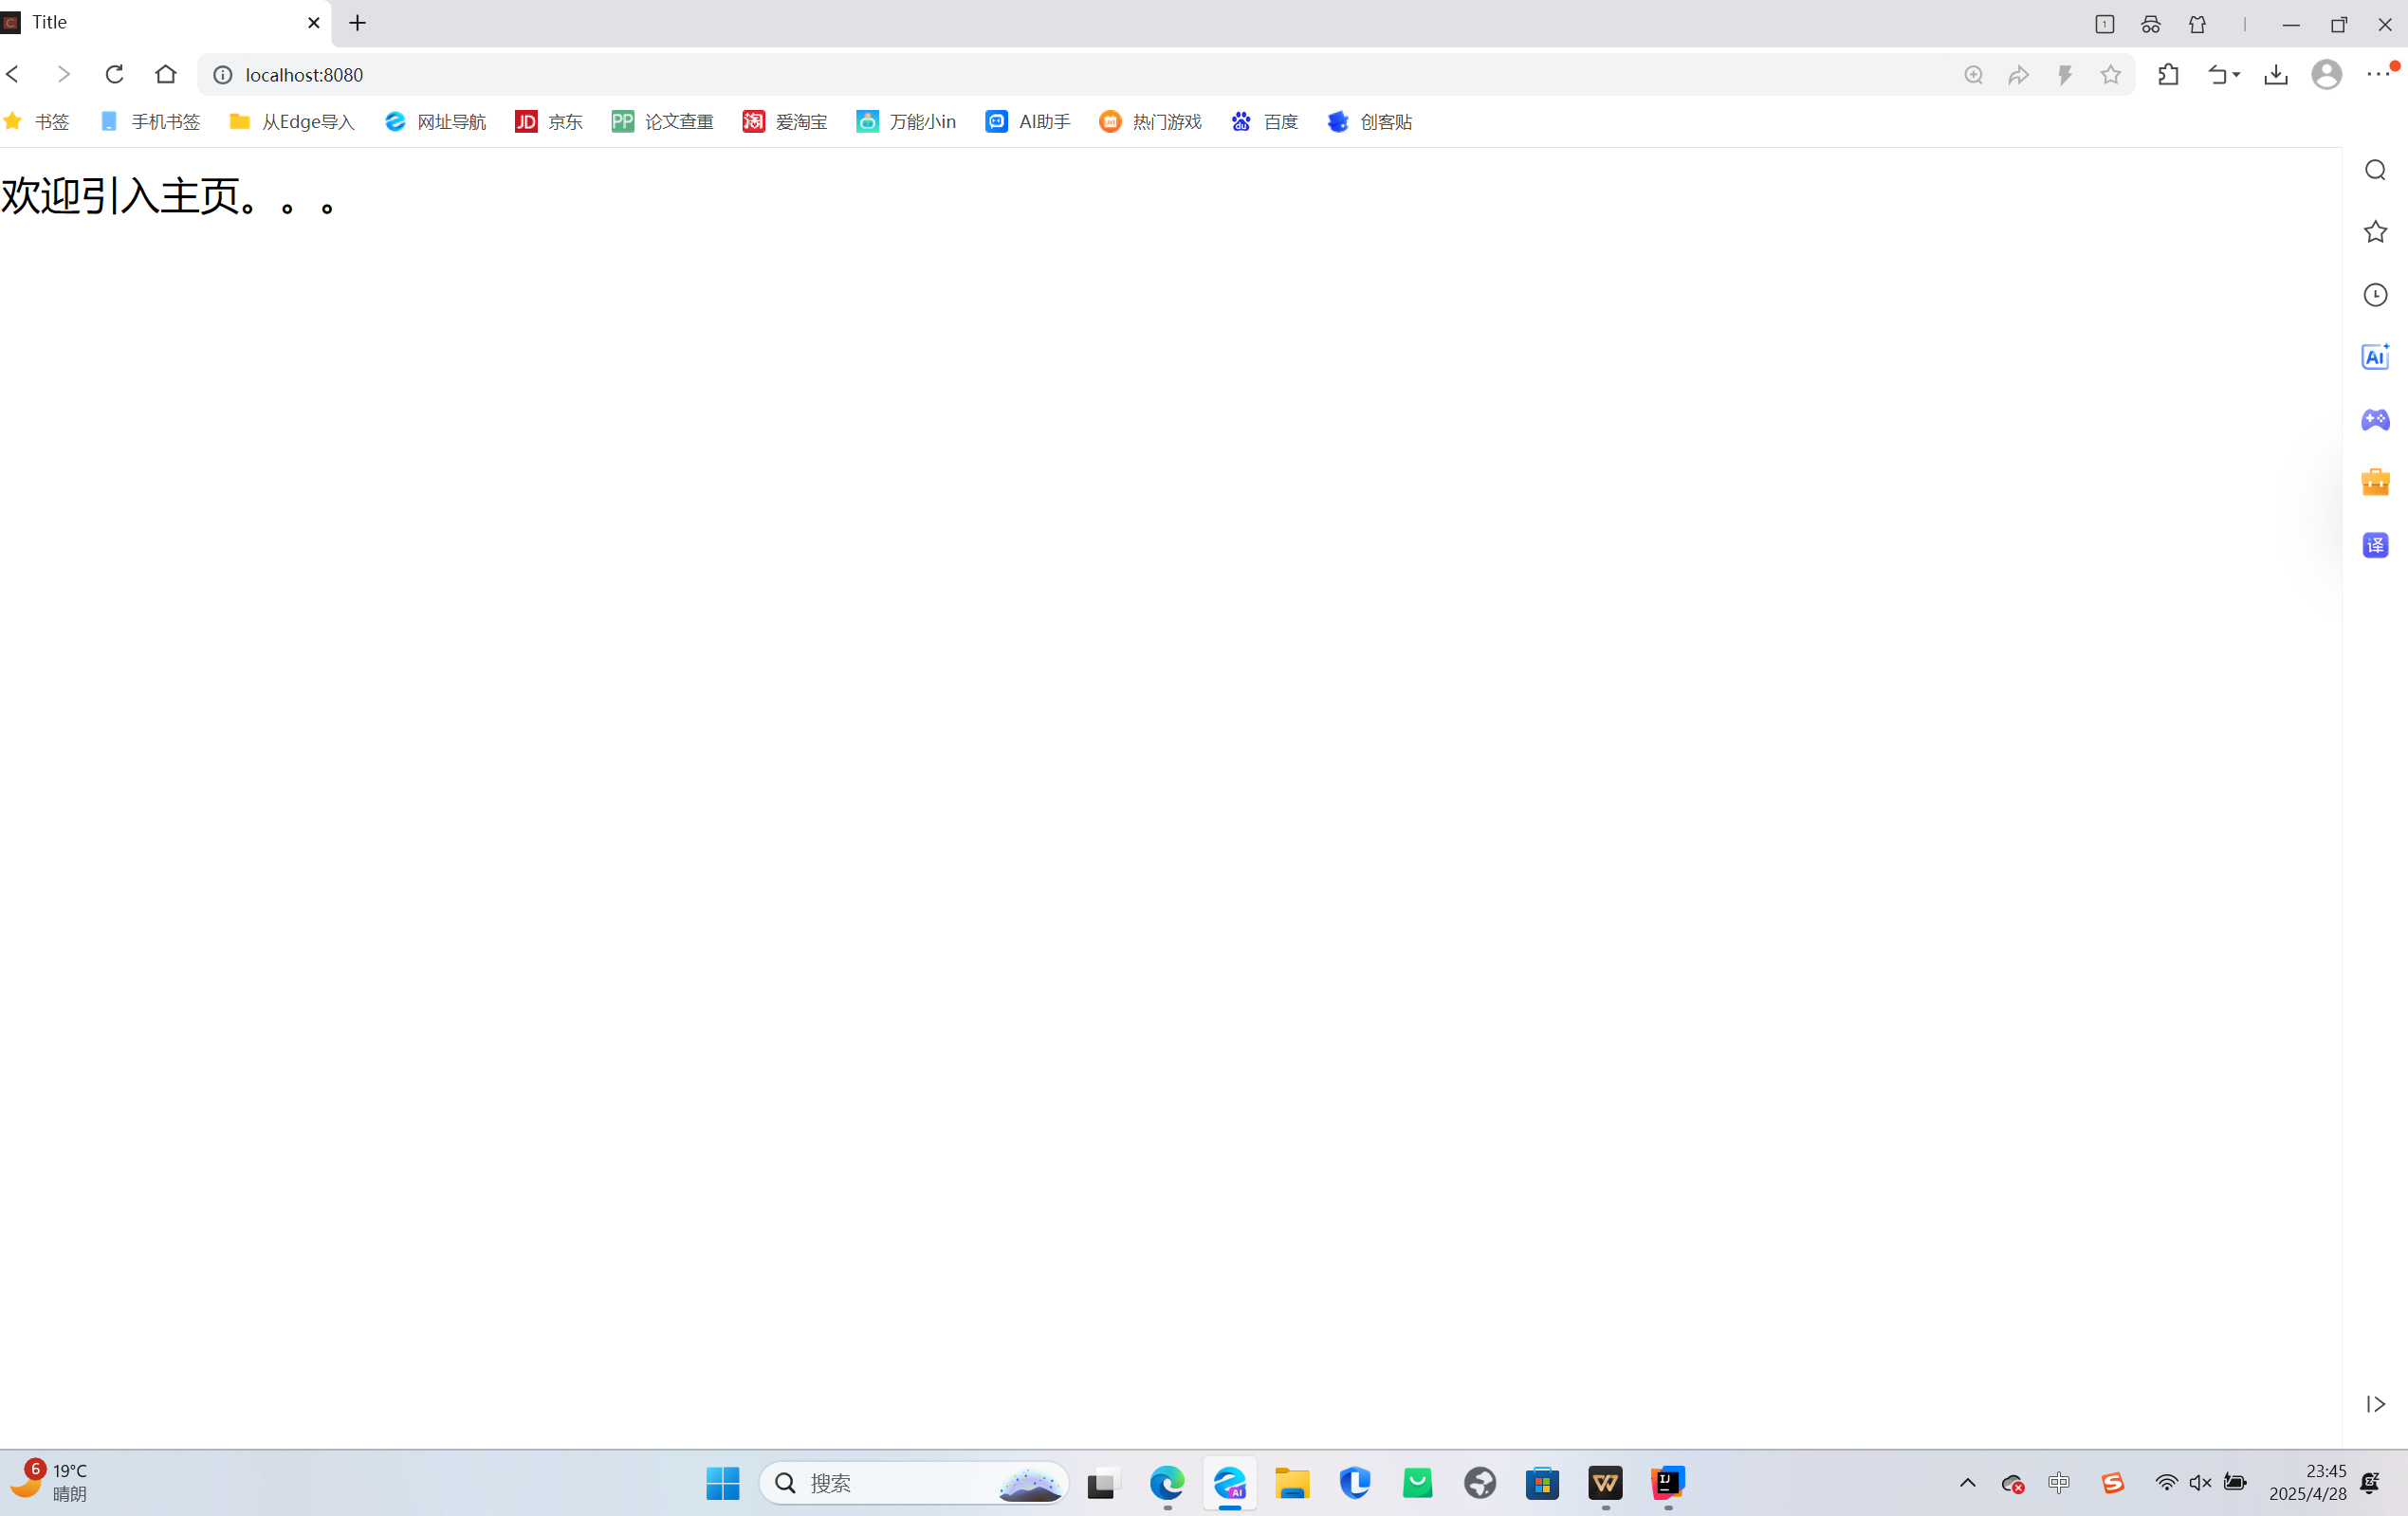Toggle the volume mute tray icon

(2200, 1483)
